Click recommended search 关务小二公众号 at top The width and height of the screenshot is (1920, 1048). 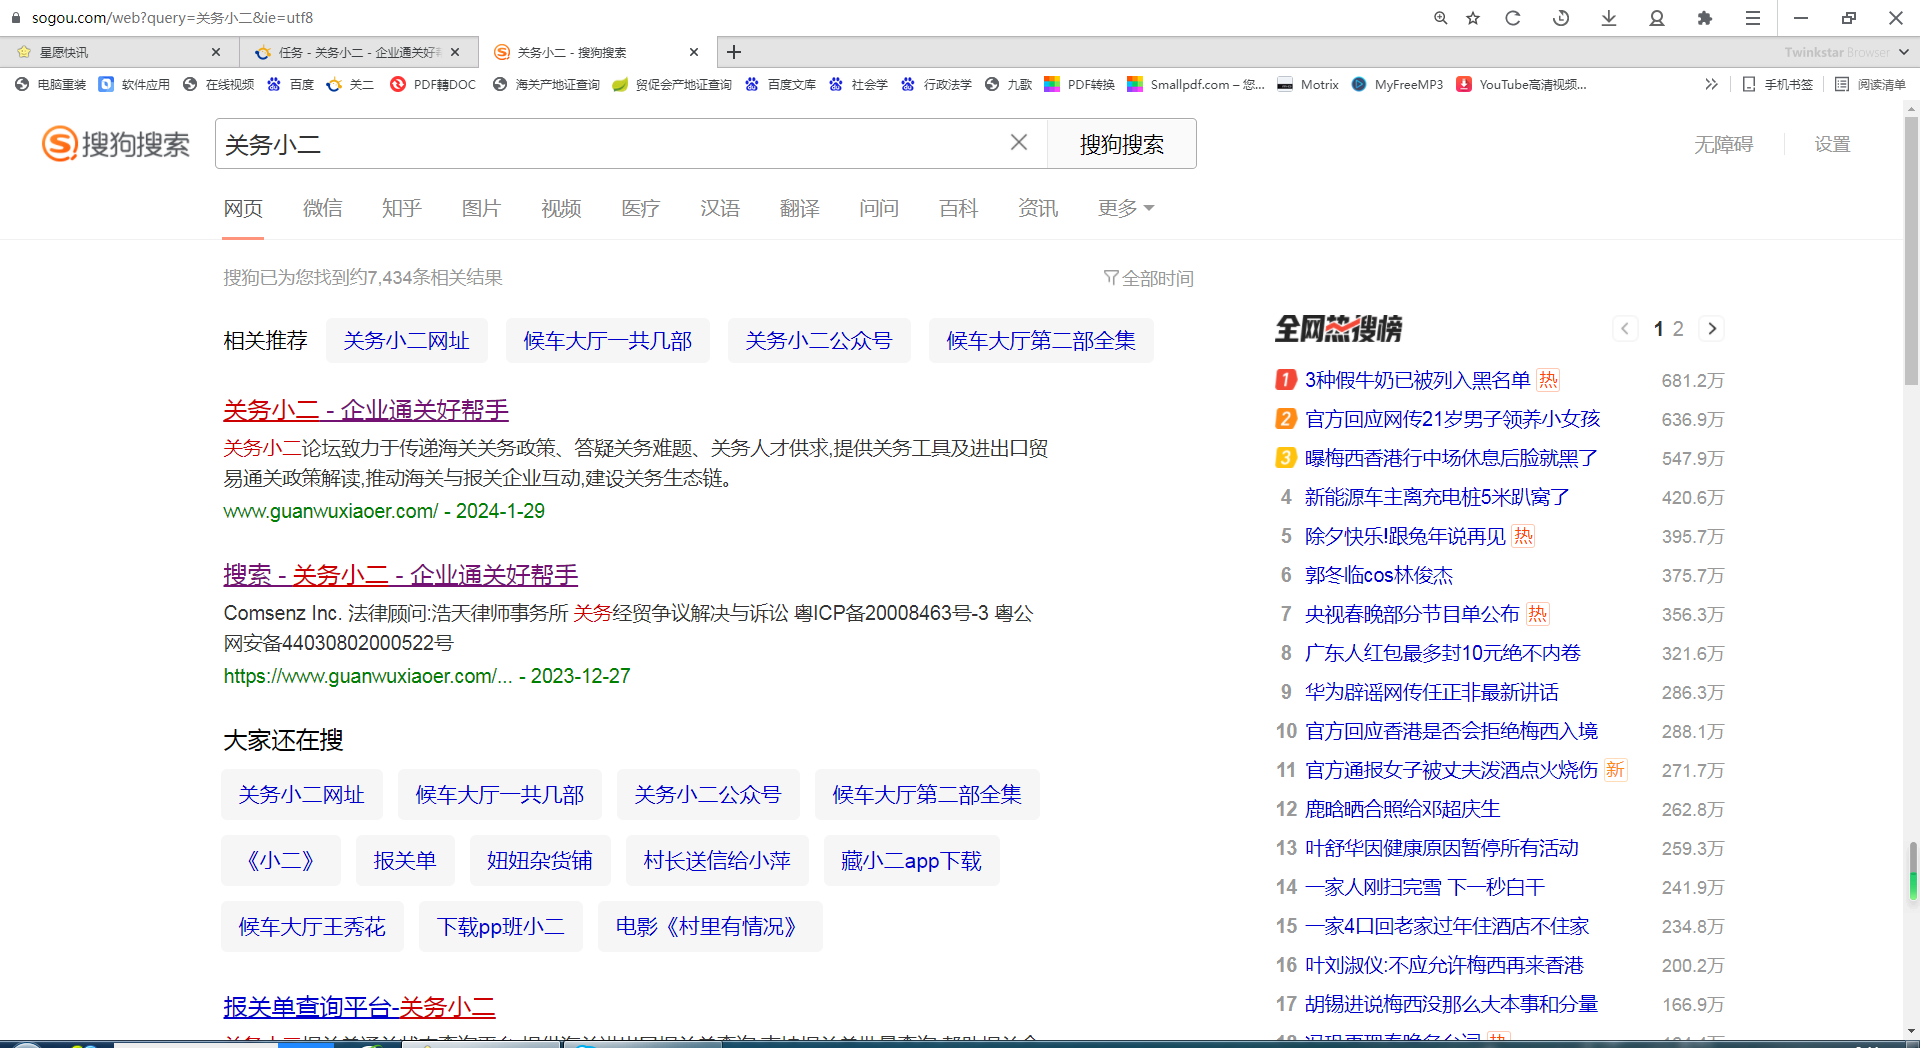pyautogui.click(x=818, y=341)
